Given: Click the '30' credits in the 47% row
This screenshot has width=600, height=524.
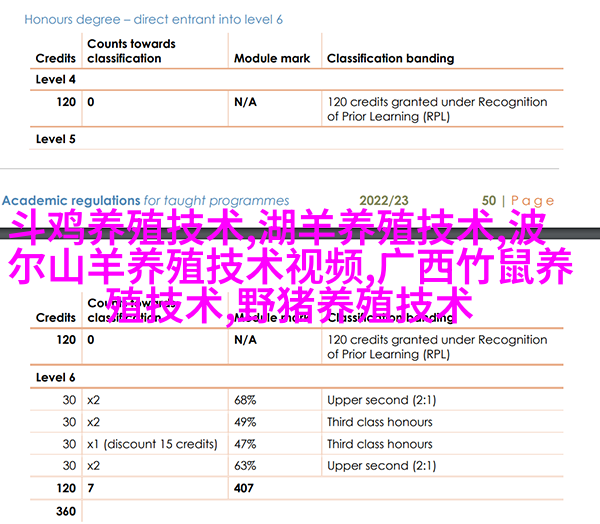Looking at the screenshot, I should (x=69, y=444).
